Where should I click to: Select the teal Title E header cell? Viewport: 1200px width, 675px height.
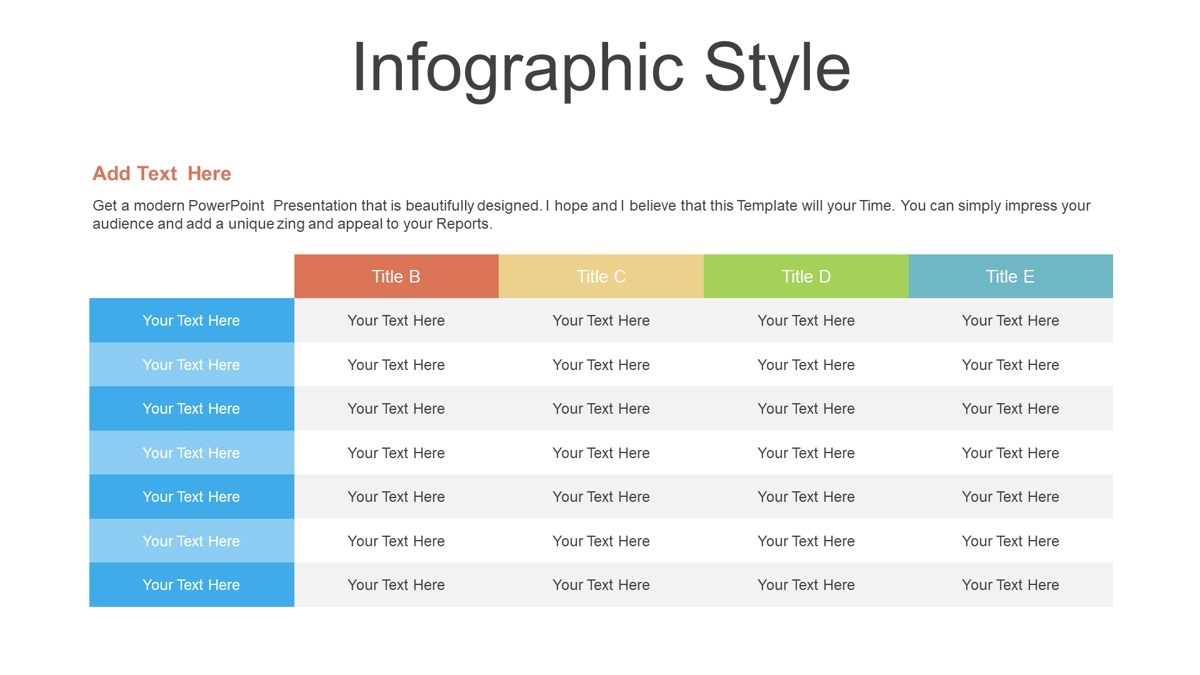1011,276
